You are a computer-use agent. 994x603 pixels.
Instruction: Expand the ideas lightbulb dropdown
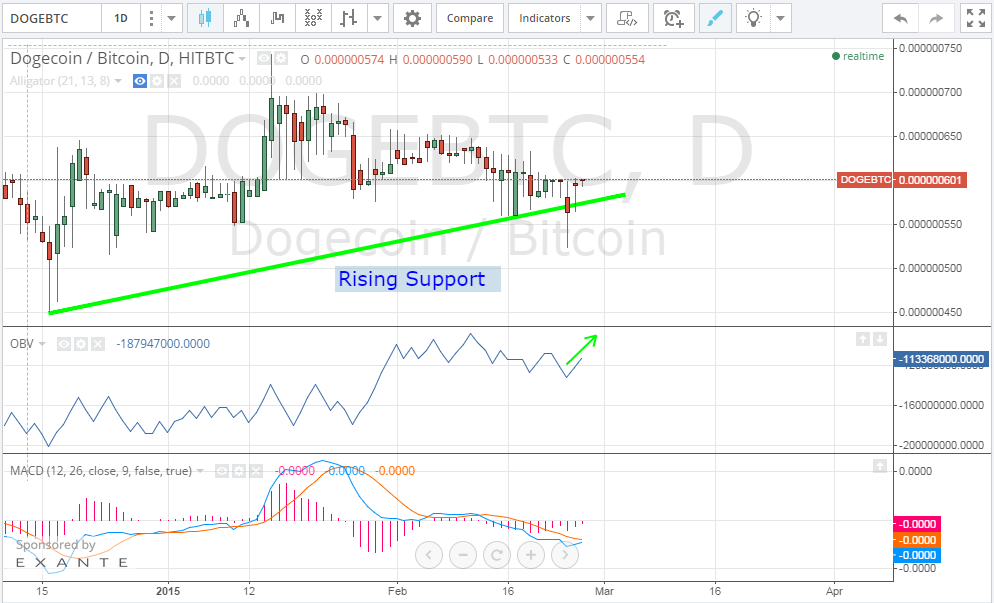point(781,18)
